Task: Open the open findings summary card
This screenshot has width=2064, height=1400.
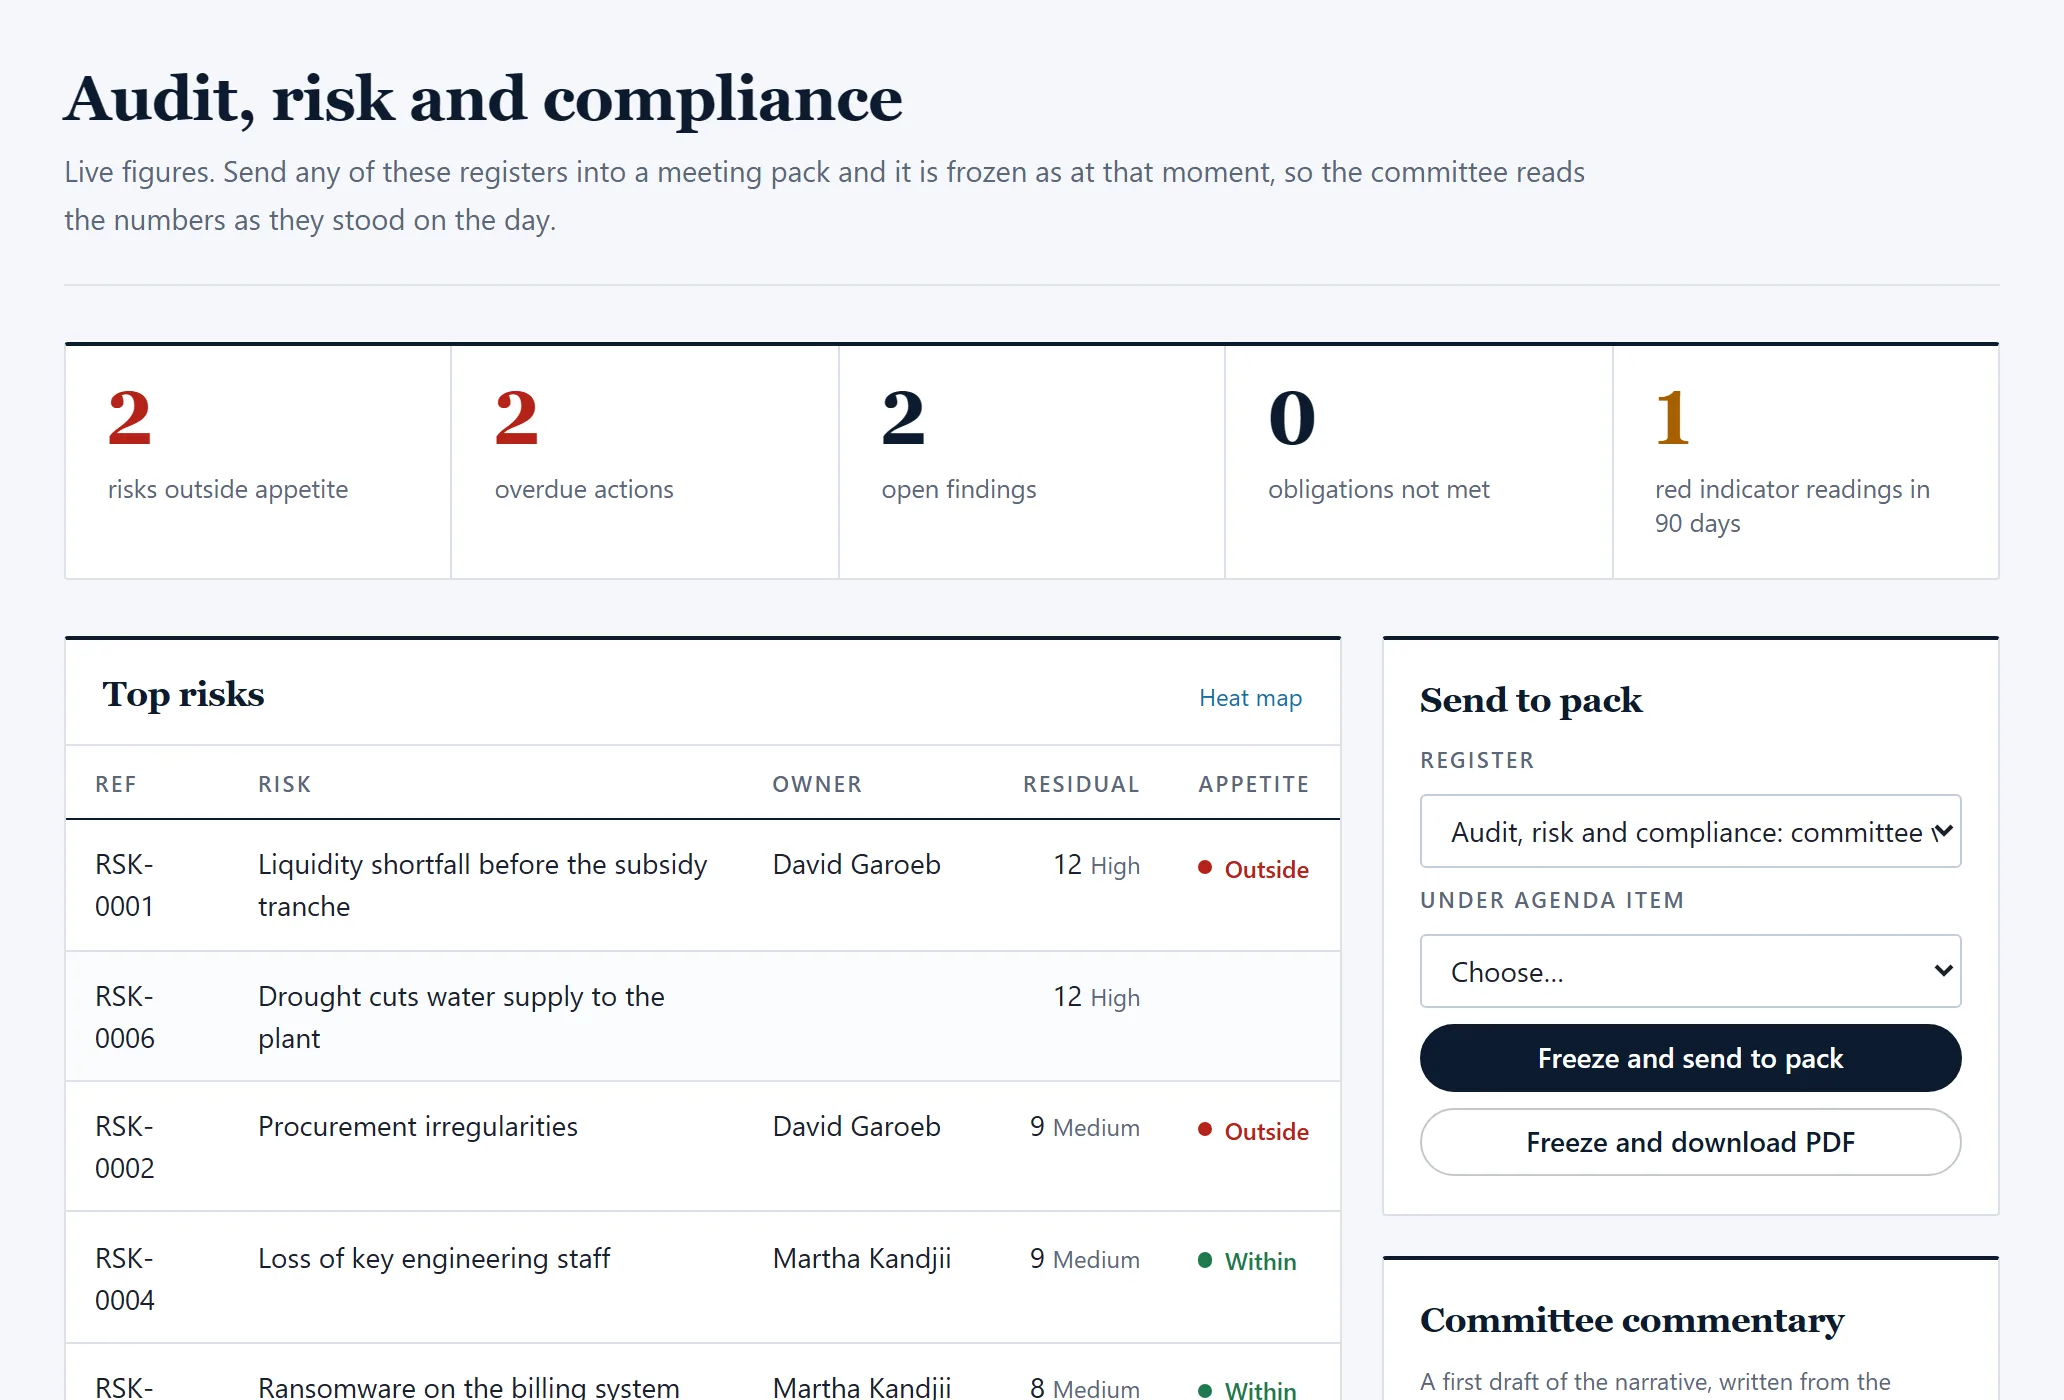Action: (x=1032, y=462)
